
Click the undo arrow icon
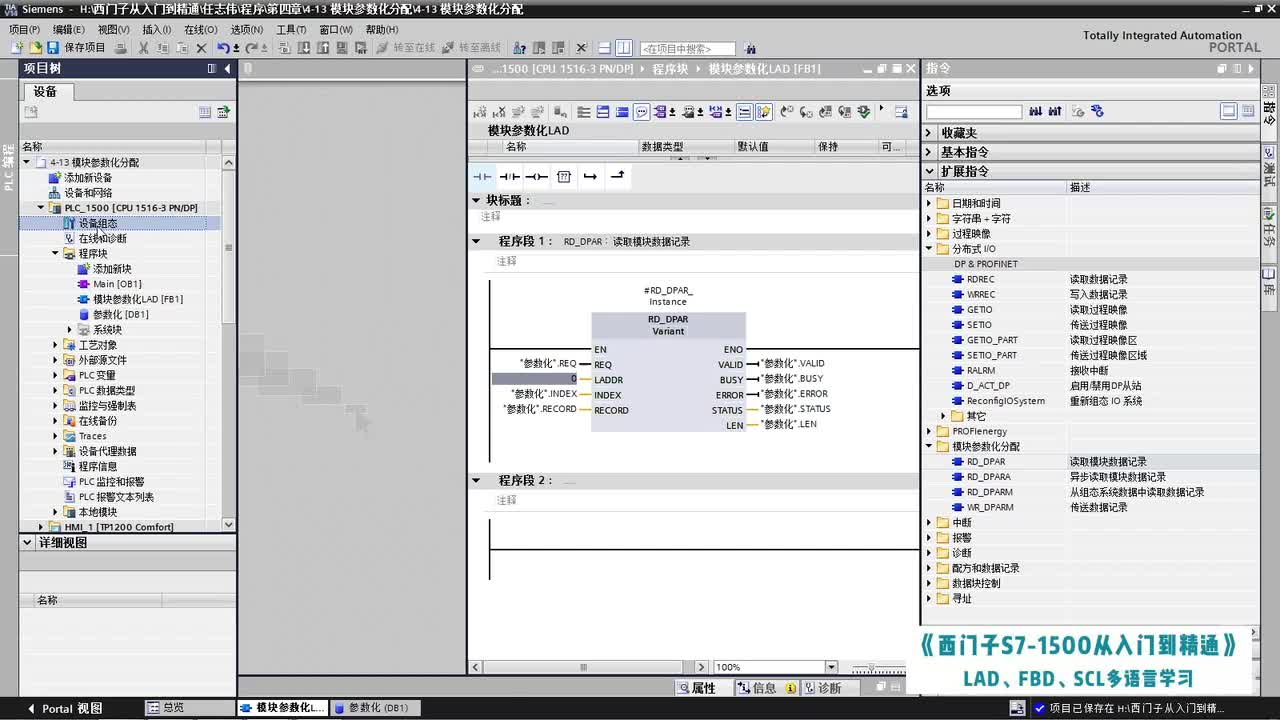pos(223,48)
